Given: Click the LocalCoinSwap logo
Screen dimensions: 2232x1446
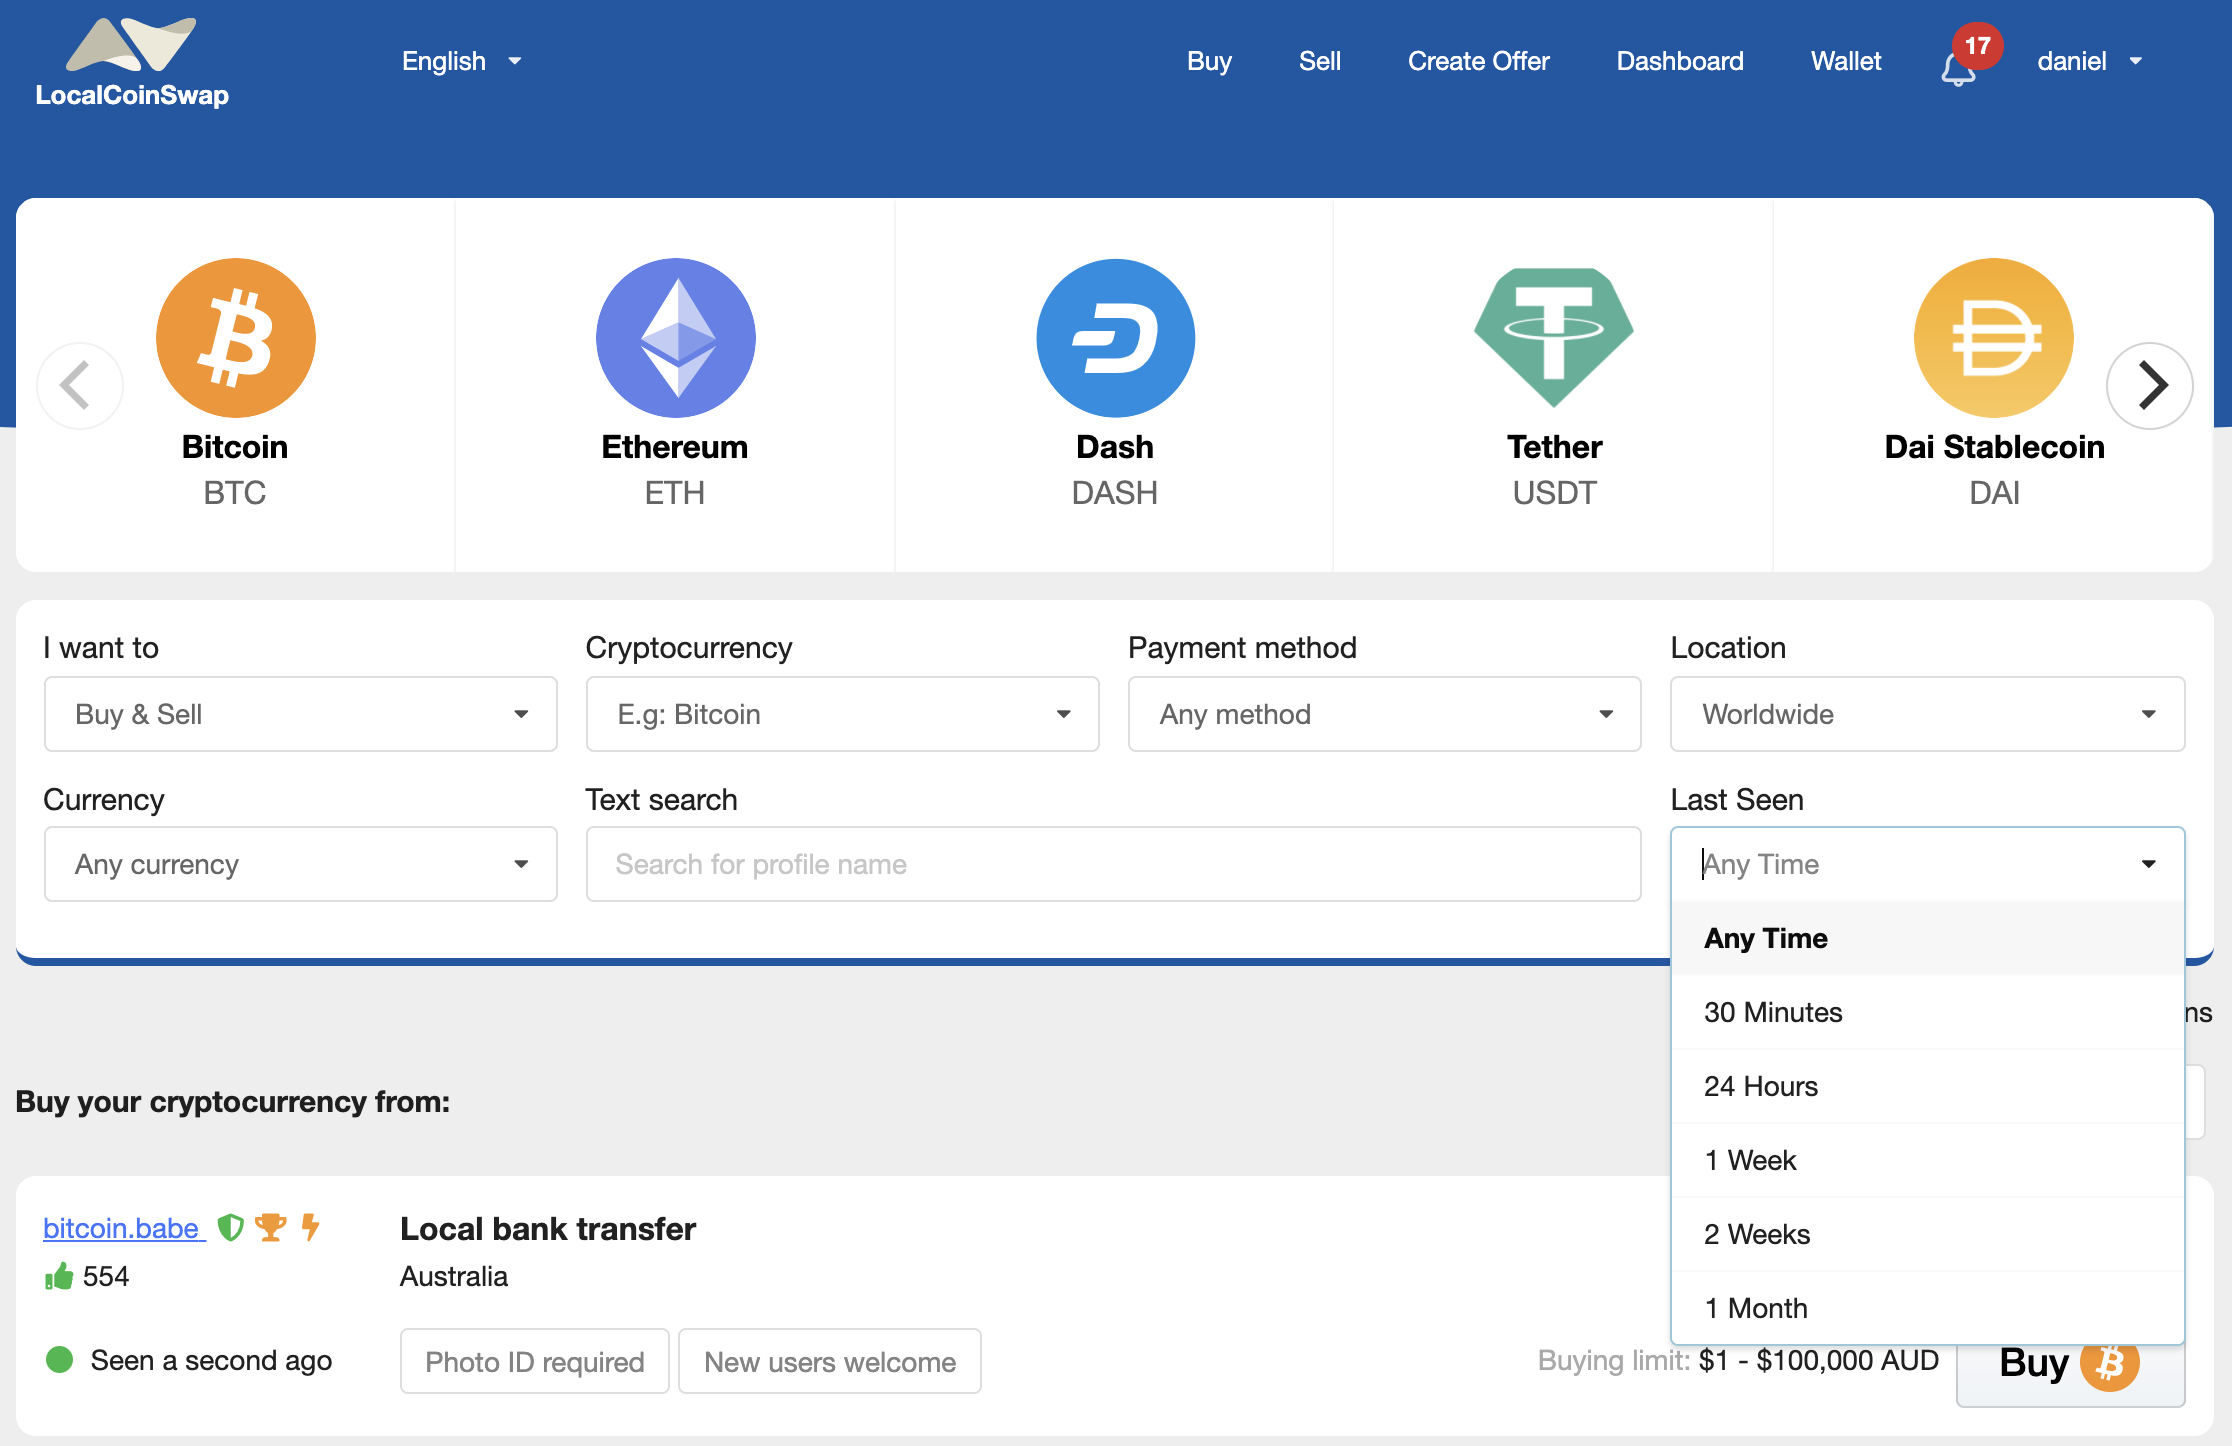Looking at the screenshot, I should click(x=132, y=62).
